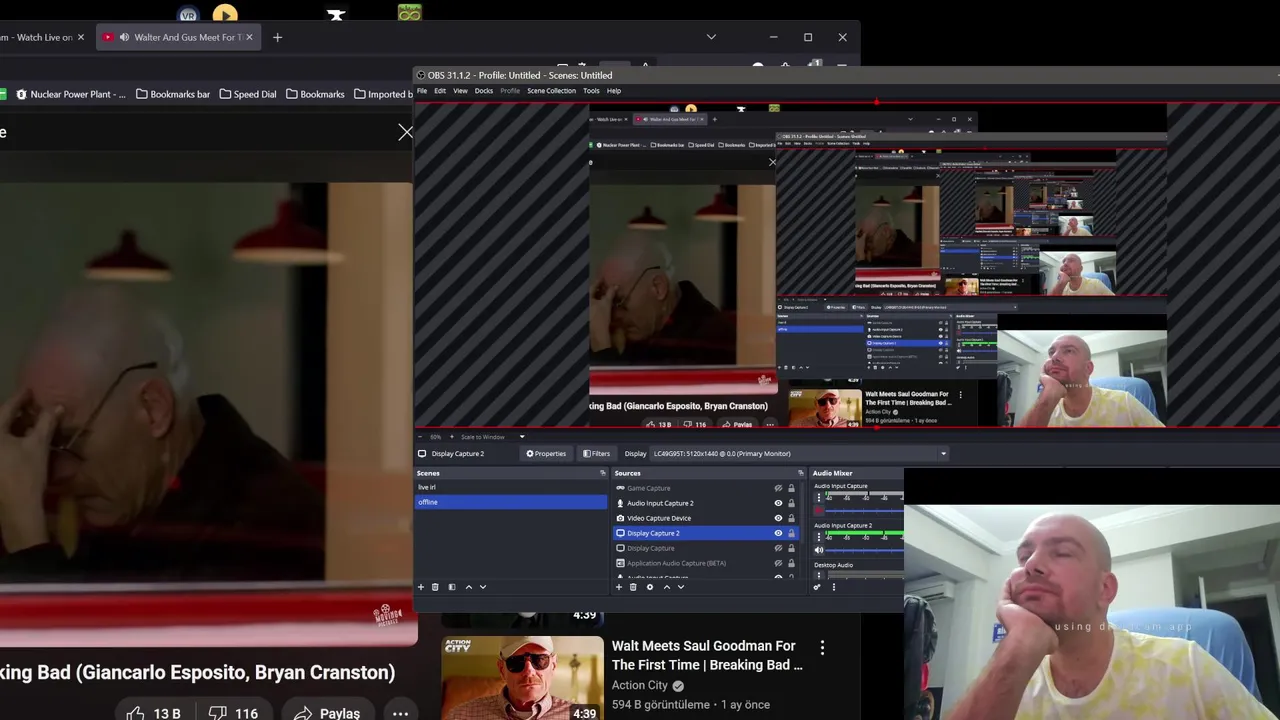Open Audio Input Capture 2 mixer options dots

tap(819, 537)
